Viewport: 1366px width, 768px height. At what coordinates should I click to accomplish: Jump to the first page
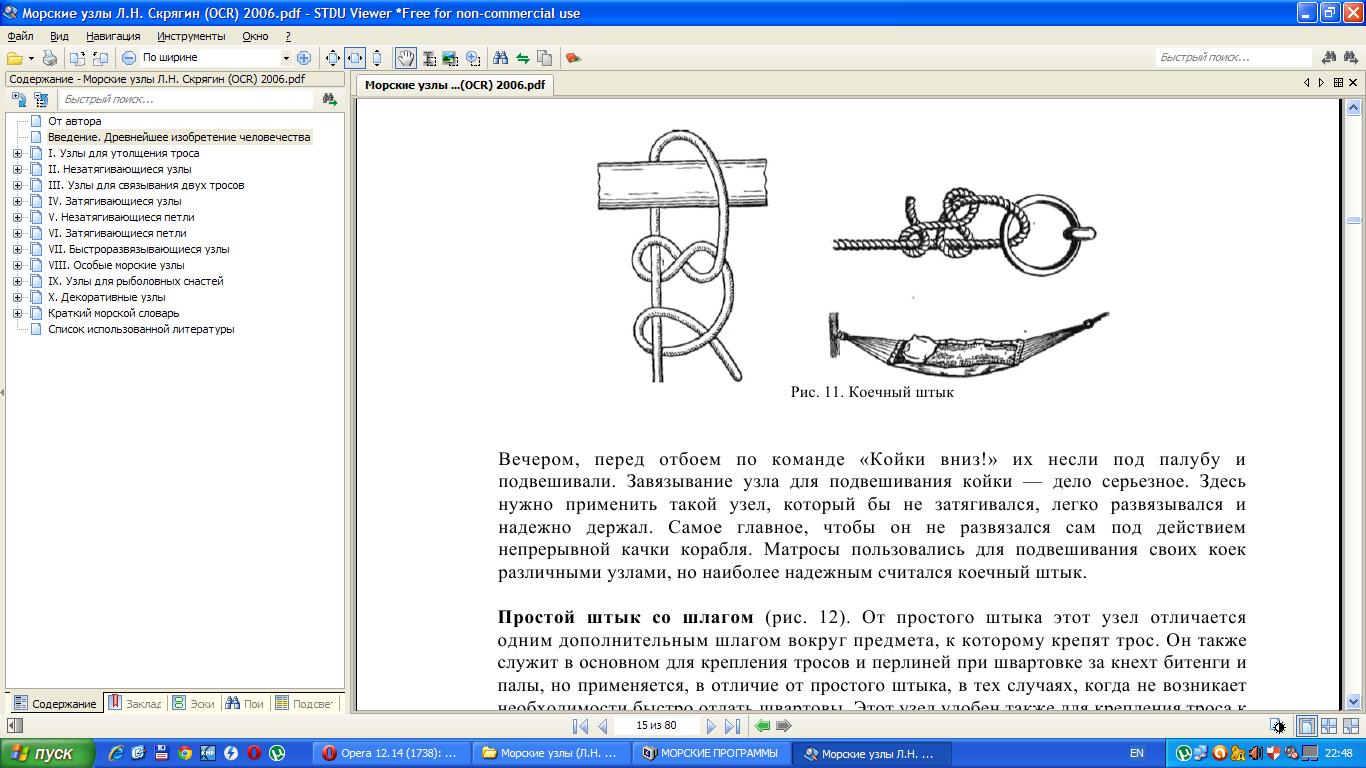[580, 726]
